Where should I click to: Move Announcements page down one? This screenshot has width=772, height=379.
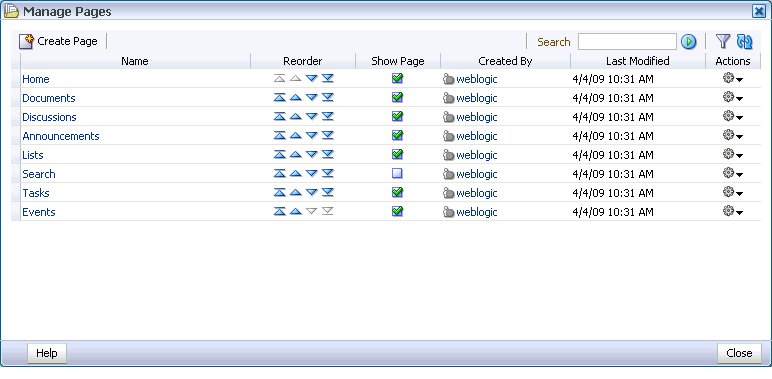312,135
